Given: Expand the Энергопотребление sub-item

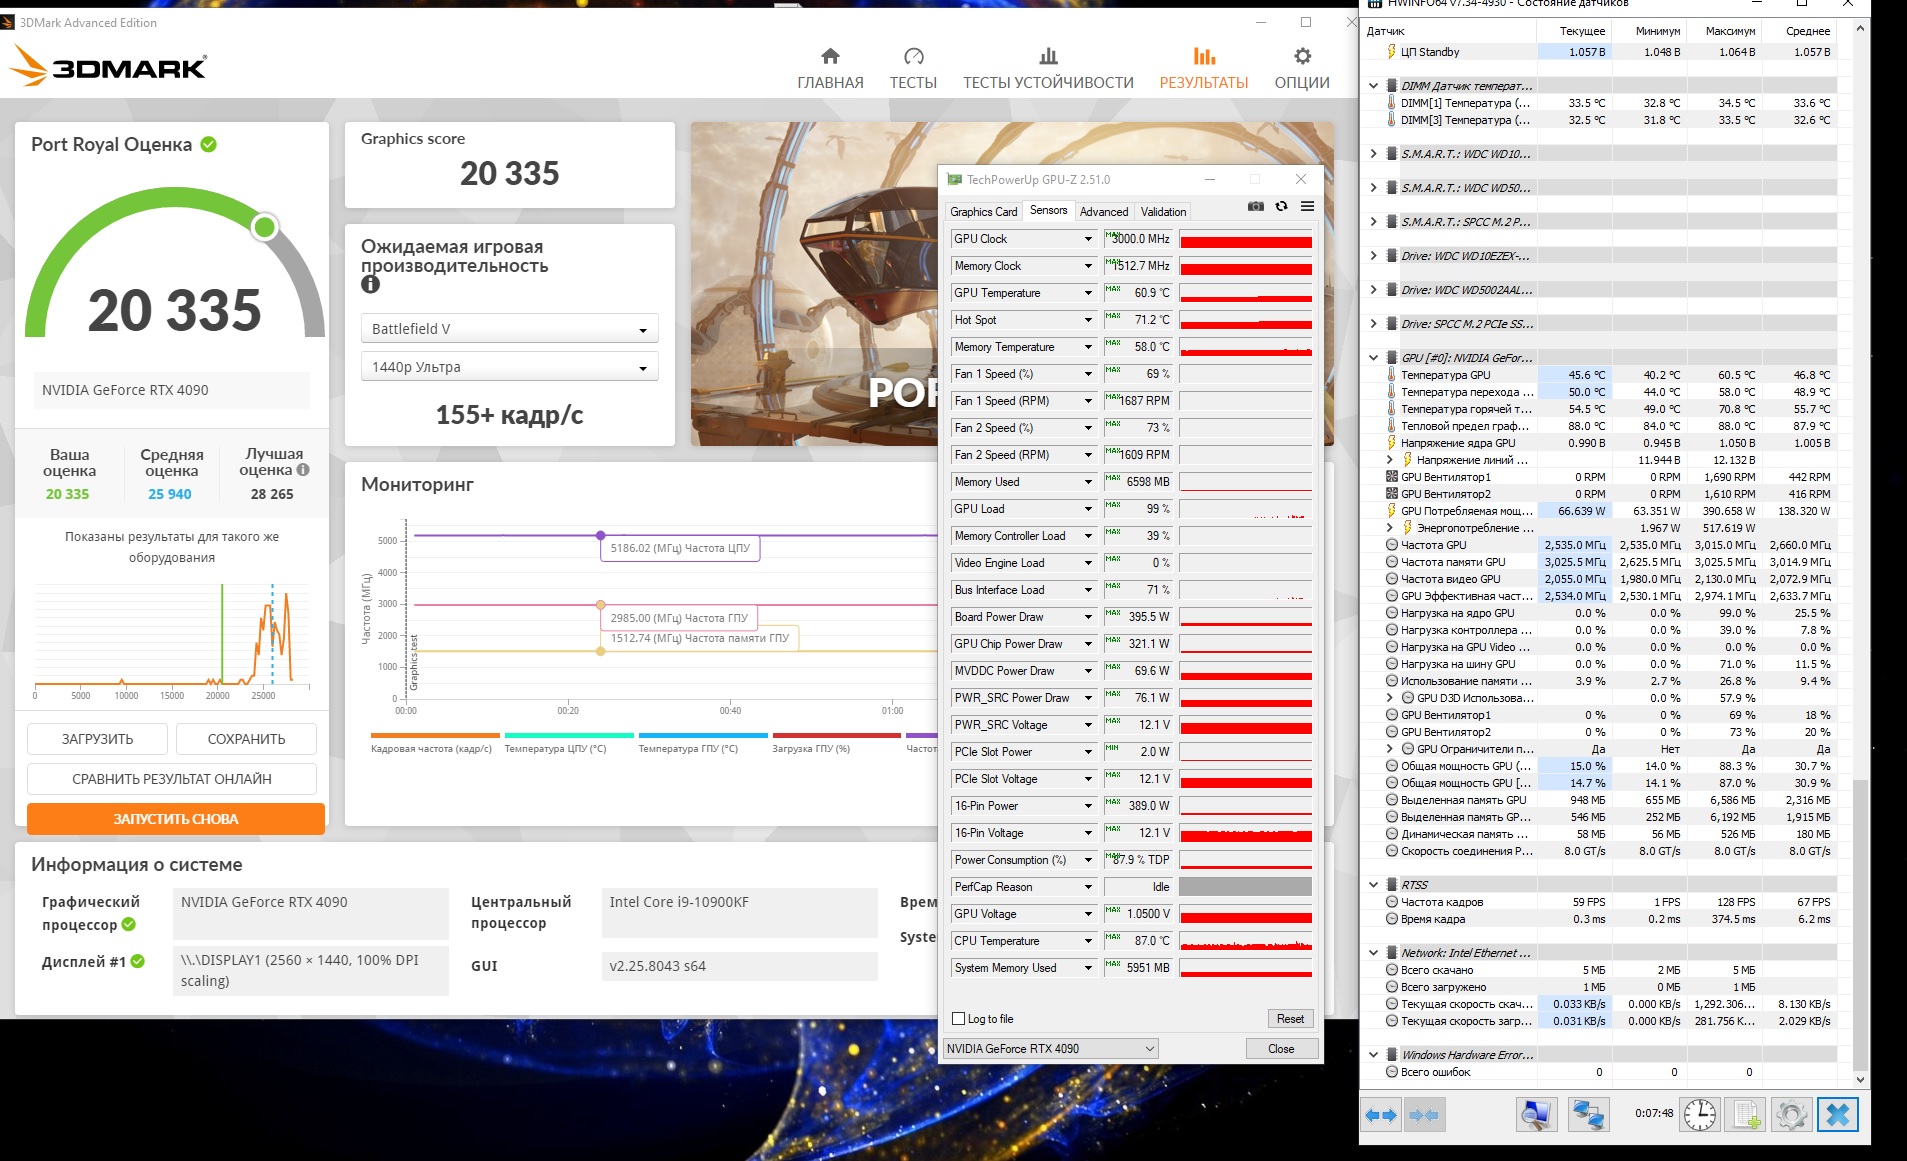Looking at the screenshot, I should [x=1389, y=528].
